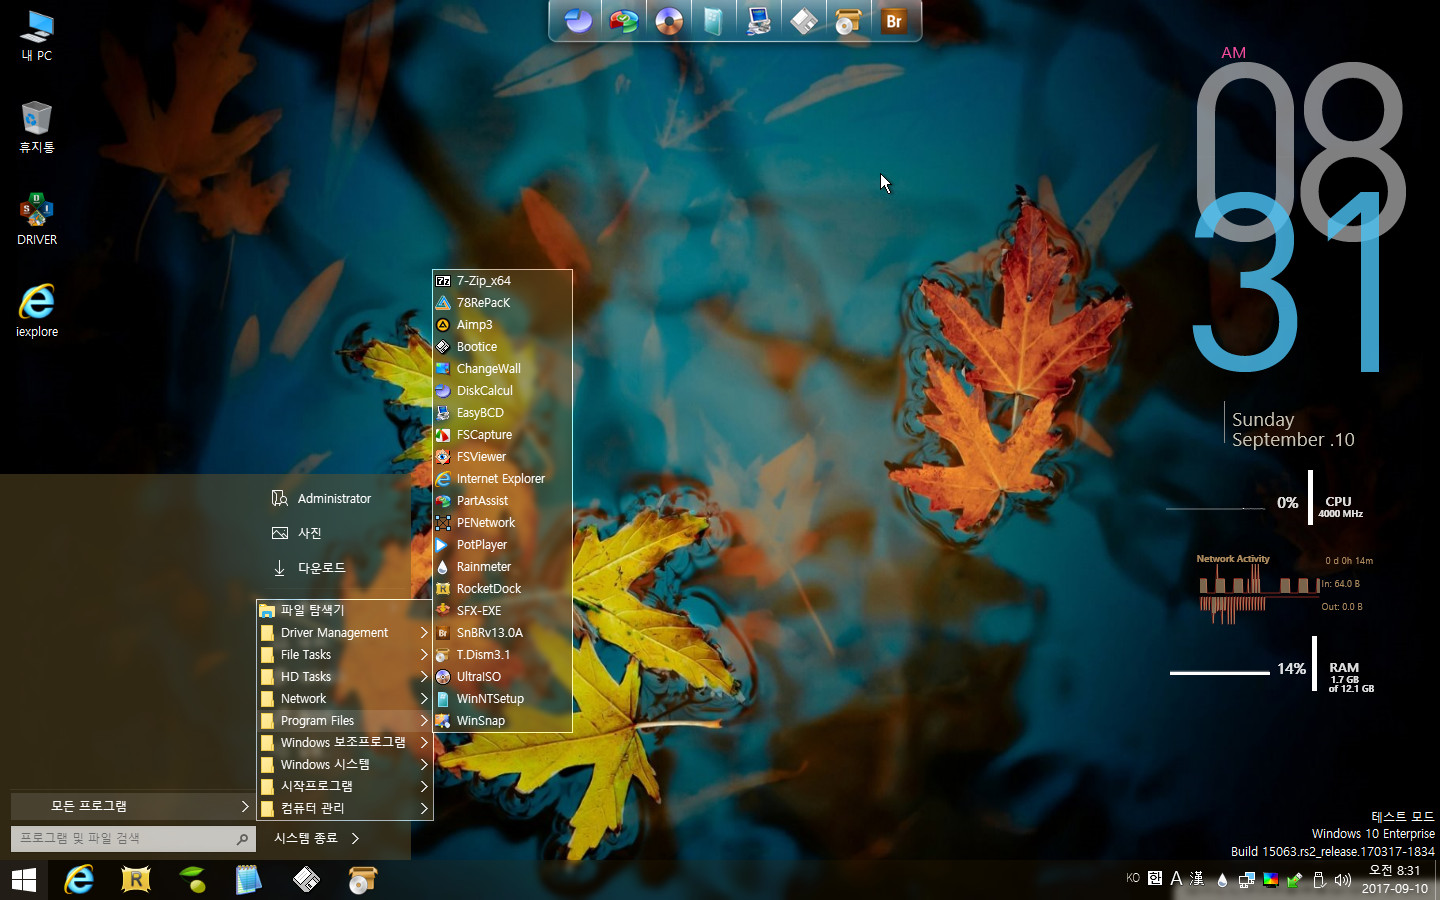1440x900 pixels.
Task: Open the UltraISO disc icon in the top dock
Action: click(x=669, y=20)
